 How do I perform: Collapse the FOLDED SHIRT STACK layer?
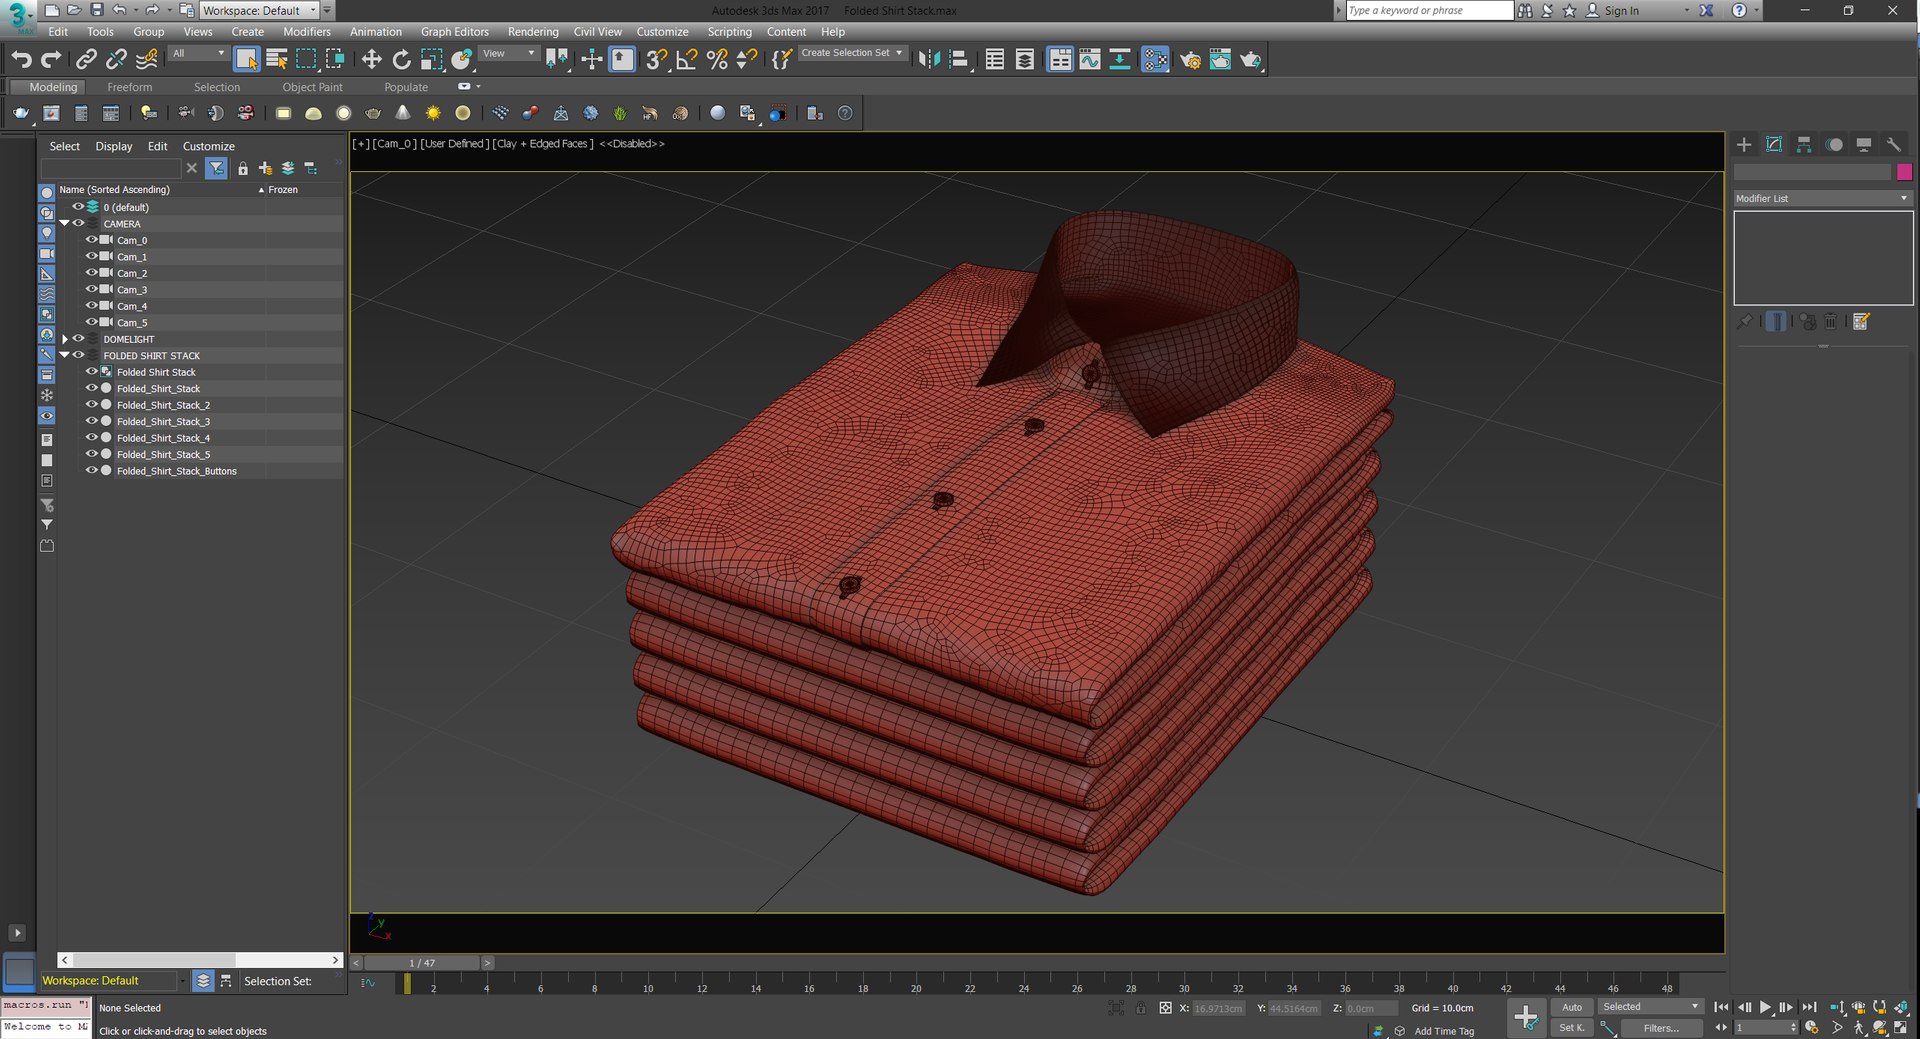tap(65, 355)
